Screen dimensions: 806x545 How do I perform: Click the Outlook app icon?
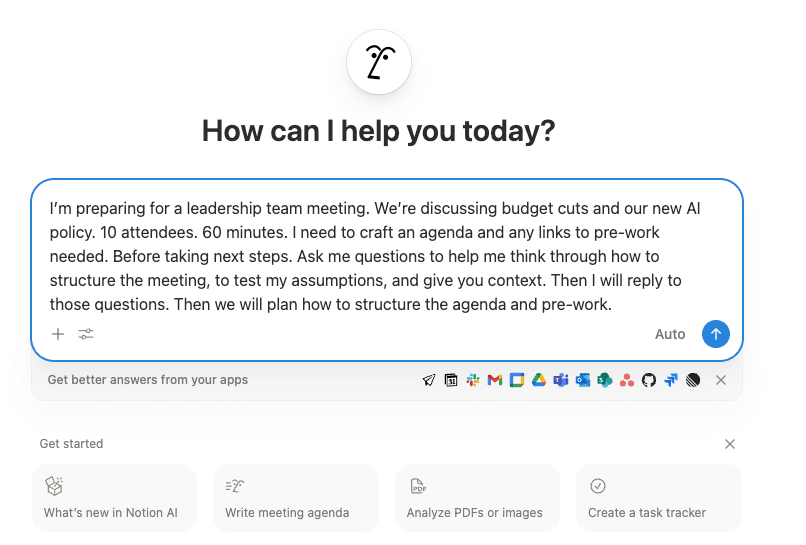tap(583, 380)
